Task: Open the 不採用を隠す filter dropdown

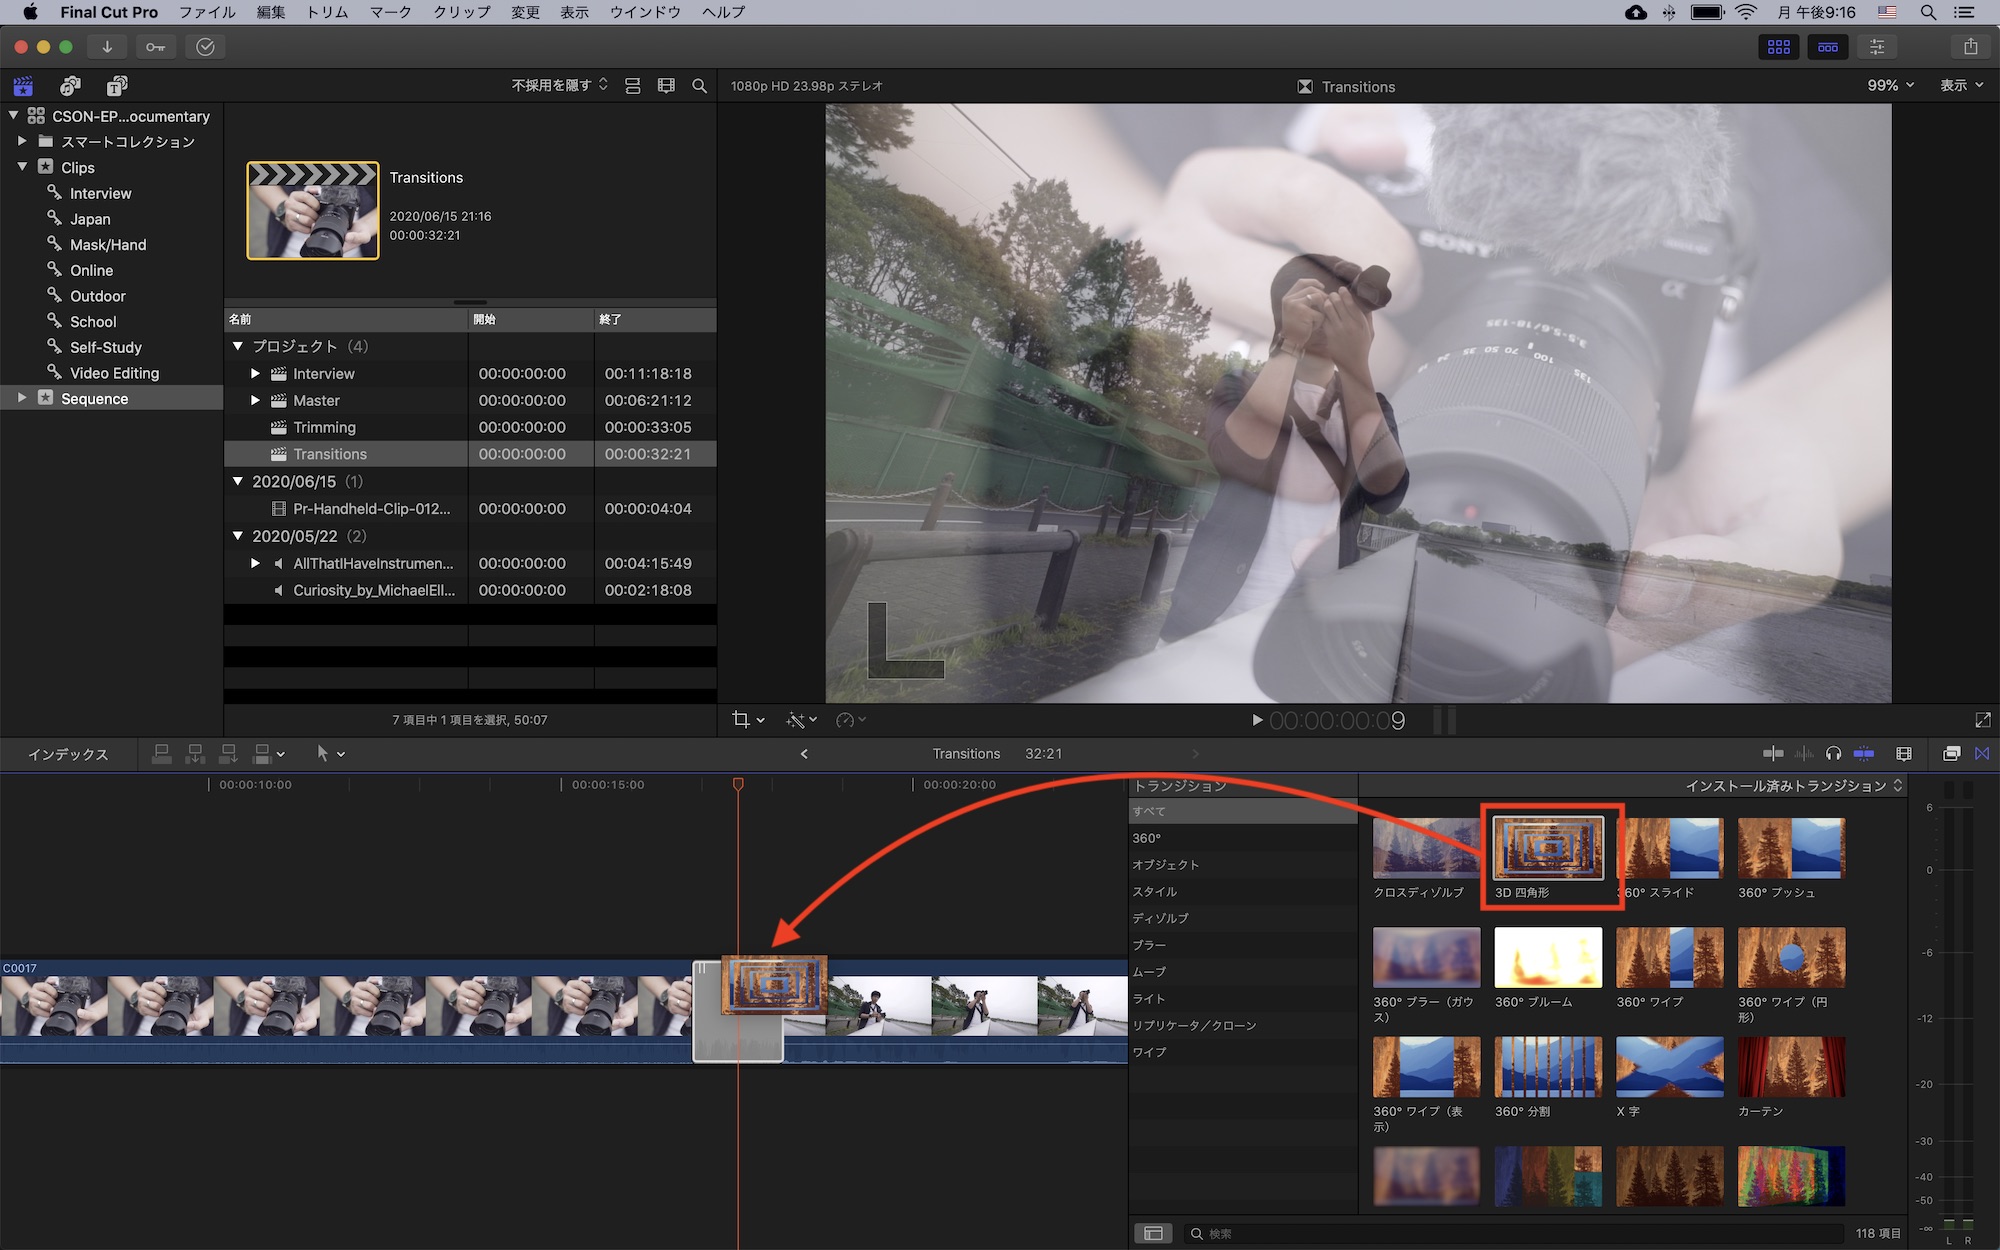Action: click(x=559, y=86)
